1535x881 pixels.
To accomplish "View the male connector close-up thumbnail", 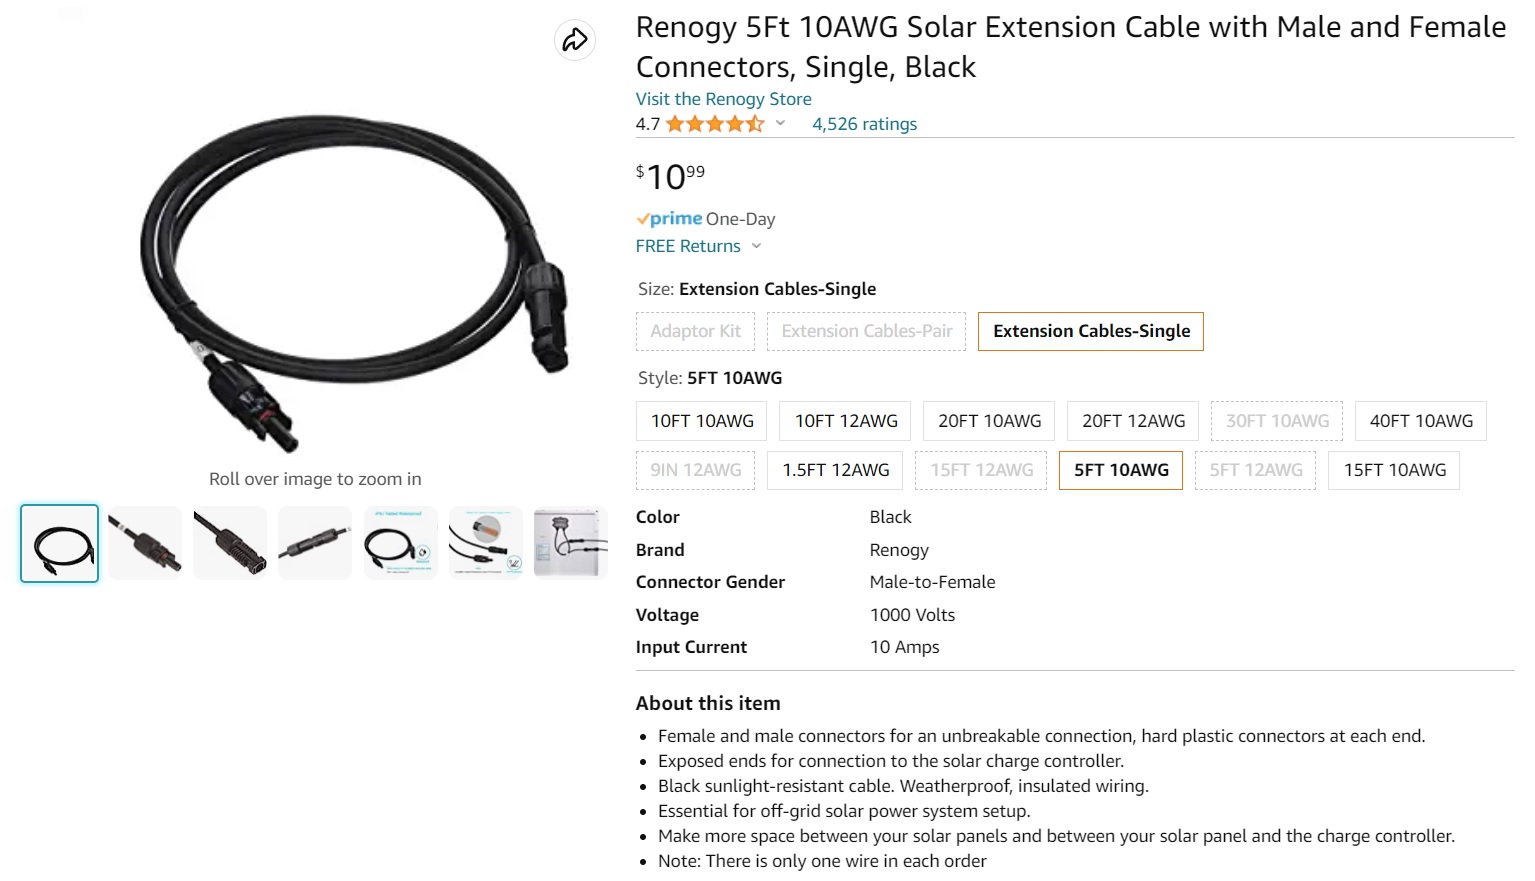I will 145,543.
